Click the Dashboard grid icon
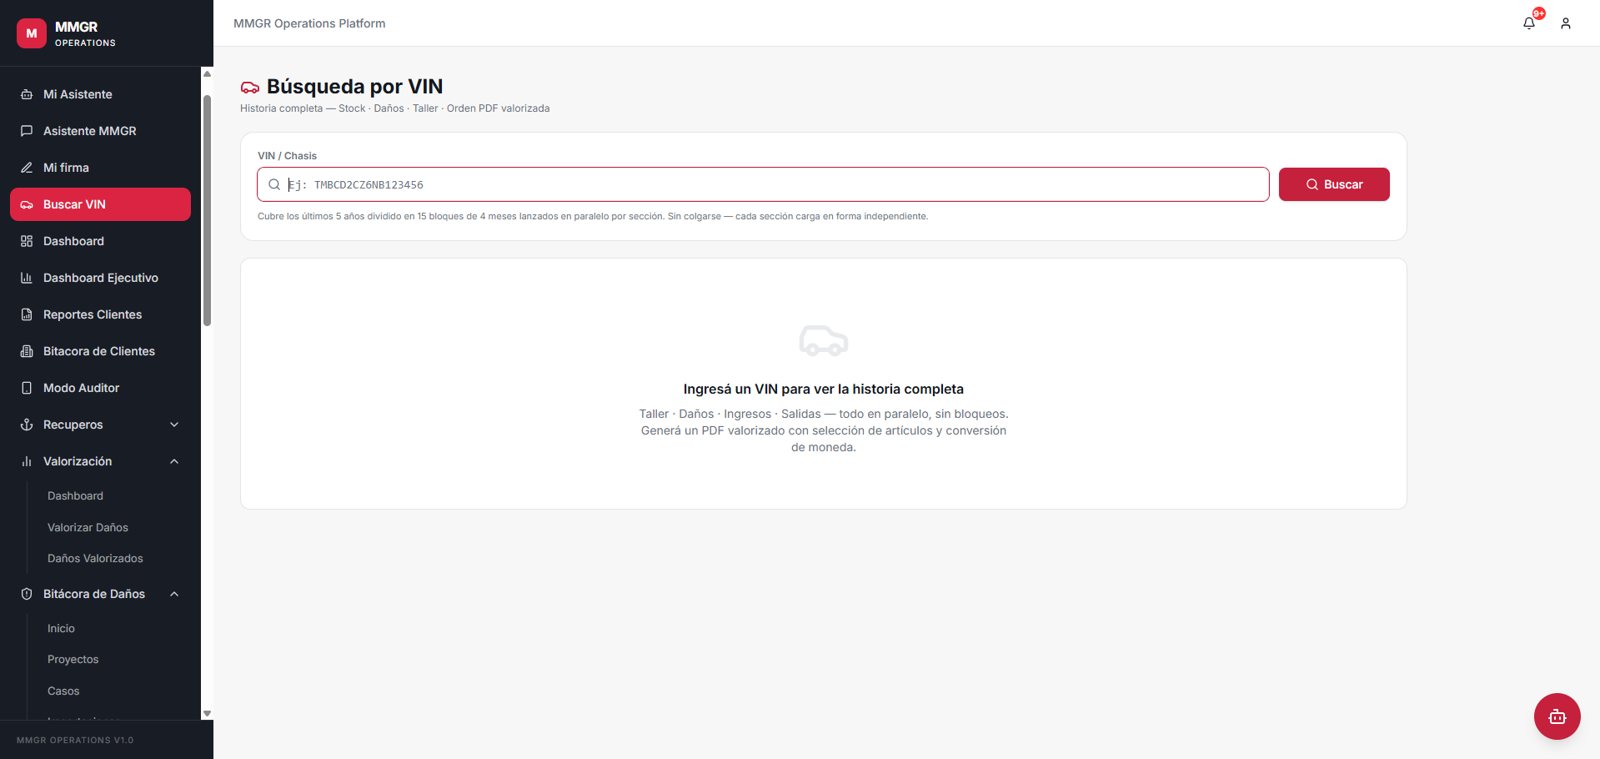The image size is (1600, 759). (27, 241)
